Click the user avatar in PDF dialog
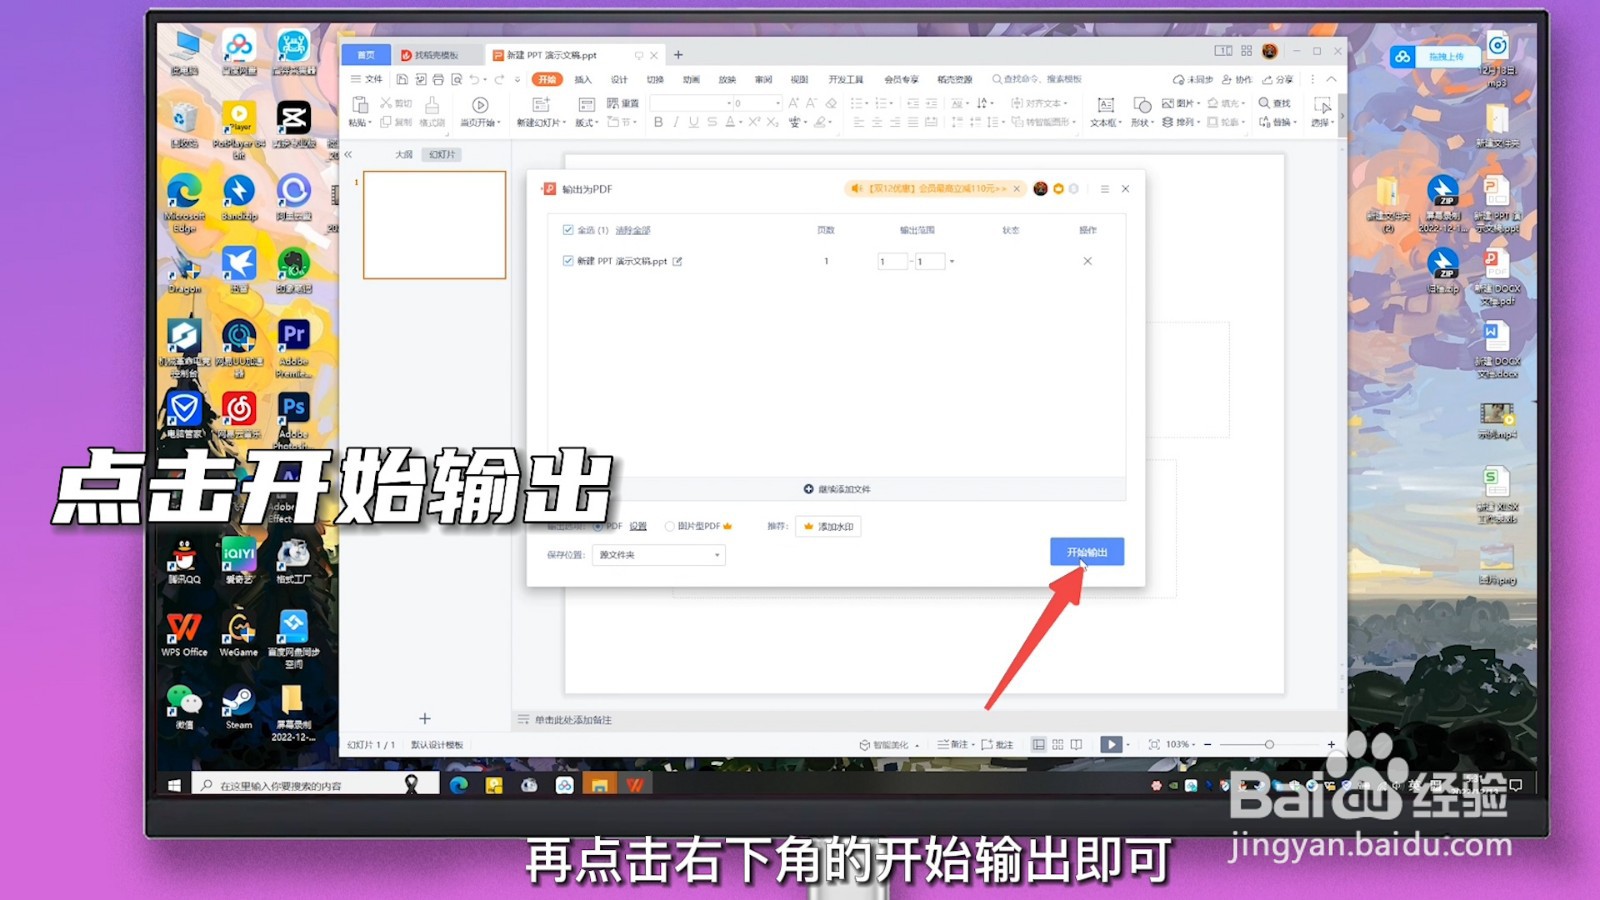Image resolution: width=1600 pixels, height=900 pixels. (1040, 189)
